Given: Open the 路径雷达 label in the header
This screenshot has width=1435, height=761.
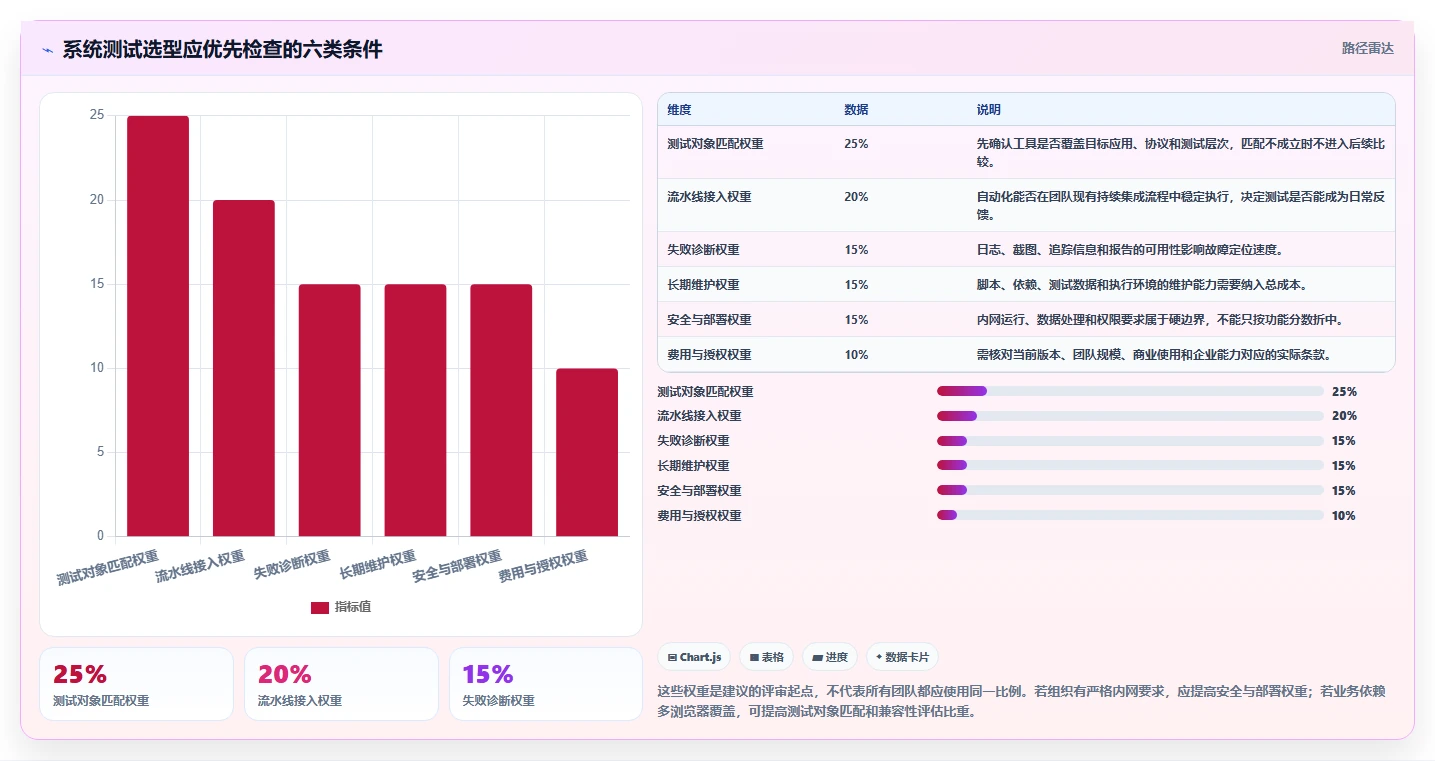Looking at the screenshot, I should 1367,48.
